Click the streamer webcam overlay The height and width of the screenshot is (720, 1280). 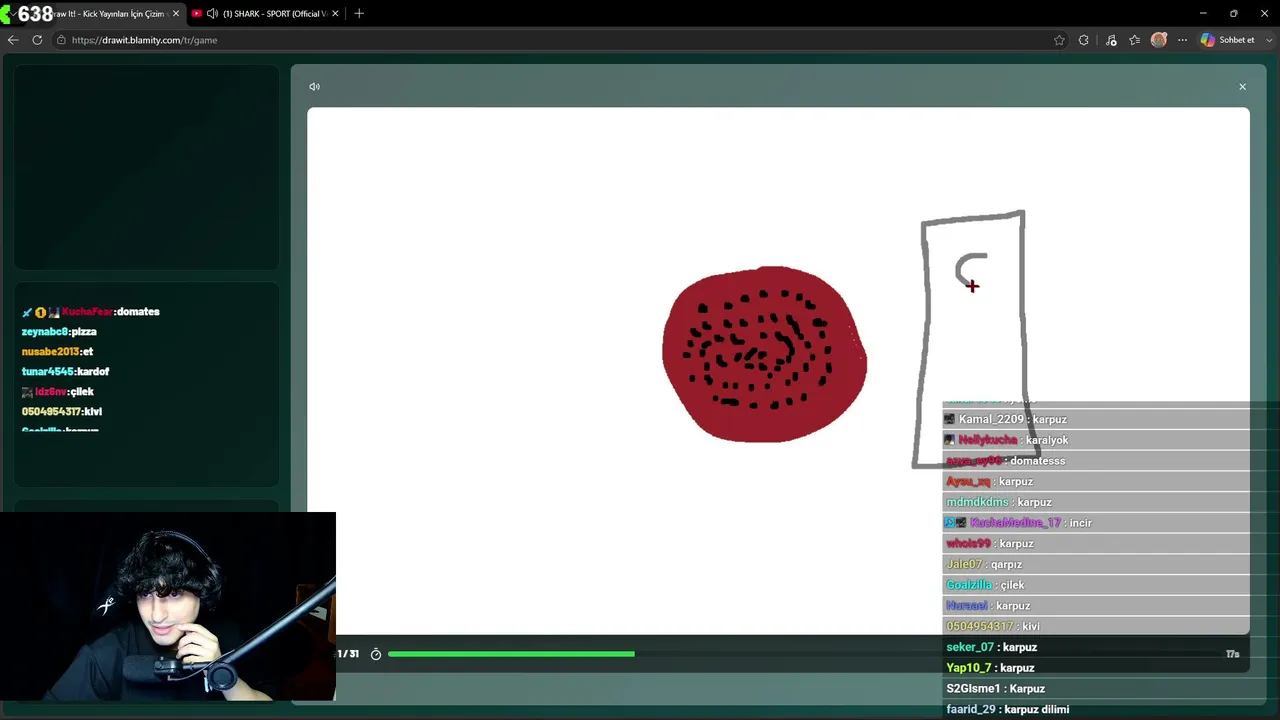(168, 607)
